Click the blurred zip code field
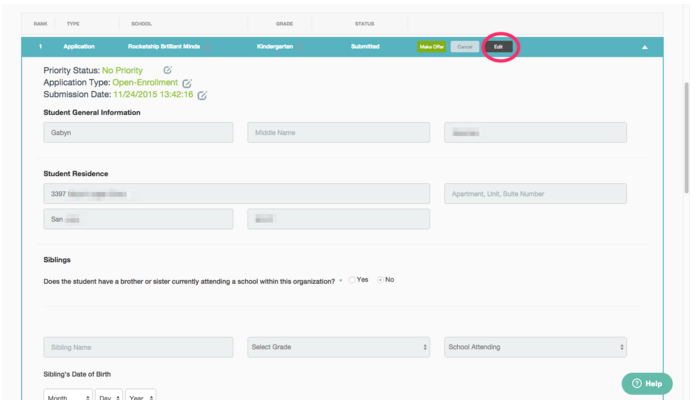This screenshot has height=403, width=695. [339, 219]
